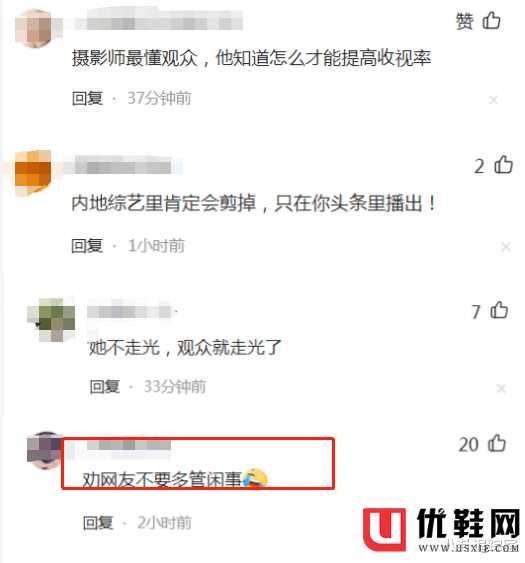
Task: Reply to the 33分钟前 comment
Action: pyautogui.click(x=104, y=387)
